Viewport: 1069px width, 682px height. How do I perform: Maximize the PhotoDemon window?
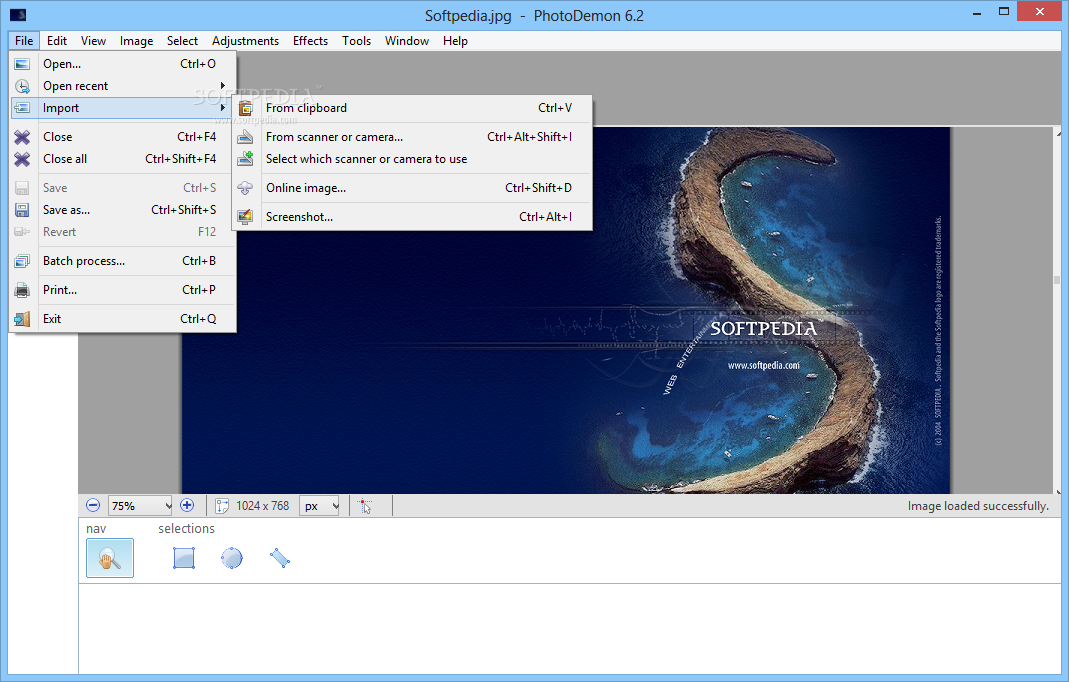pyautogui.click(x=1004, y=12)
